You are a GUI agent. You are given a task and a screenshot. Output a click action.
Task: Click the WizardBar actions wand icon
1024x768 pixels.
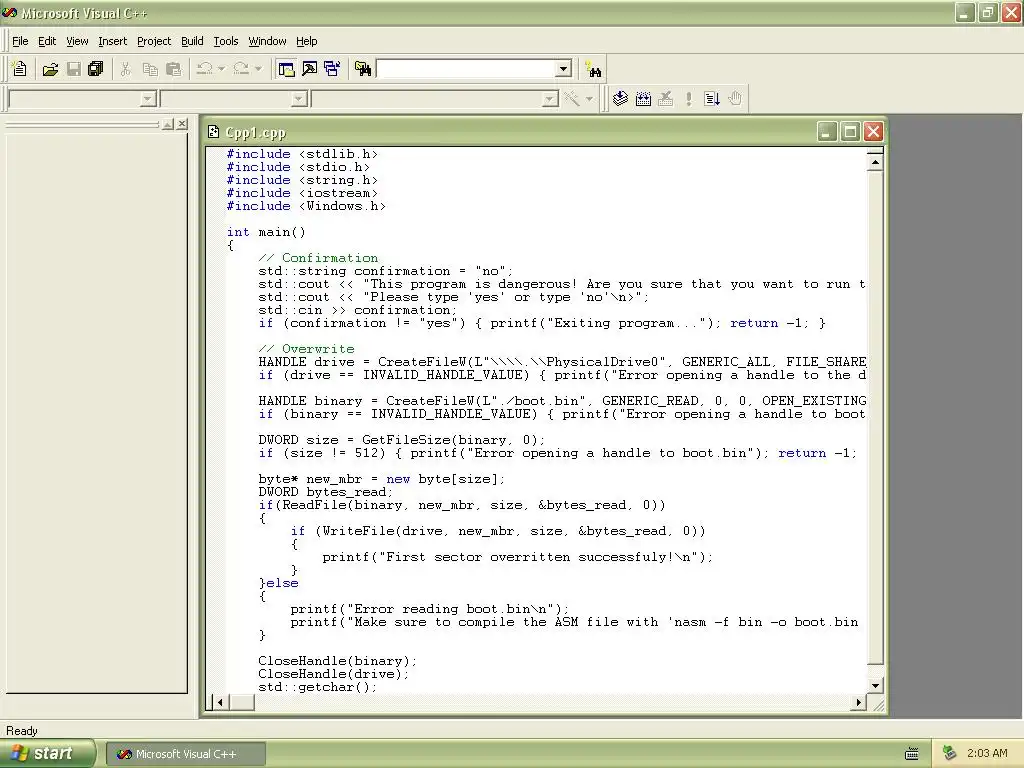pyautogui.click(x=572, y=99)
